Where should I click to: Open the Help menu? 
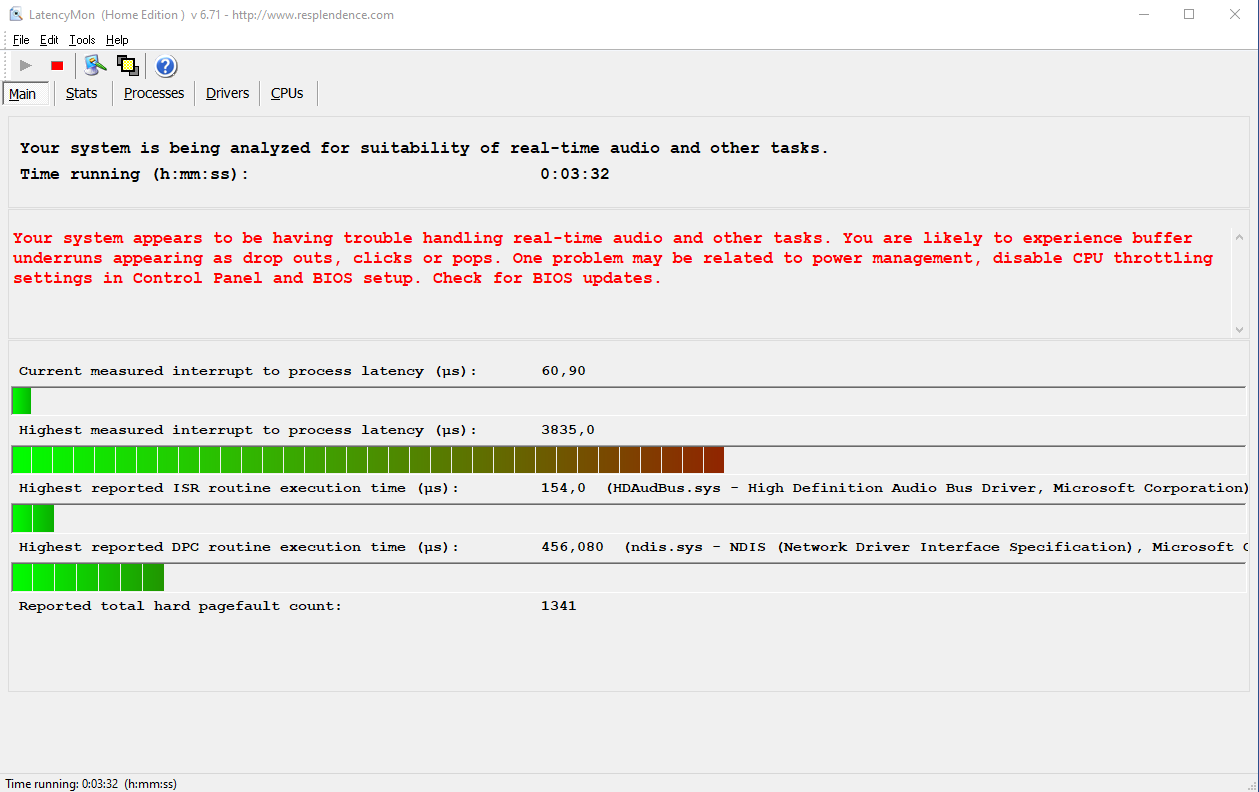click(x=117, y=40)
